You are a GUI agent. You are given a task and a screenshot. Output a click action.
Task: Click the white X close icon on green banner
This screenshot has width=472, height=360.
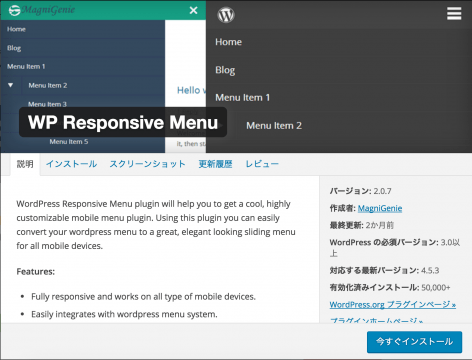coord(193,10)
